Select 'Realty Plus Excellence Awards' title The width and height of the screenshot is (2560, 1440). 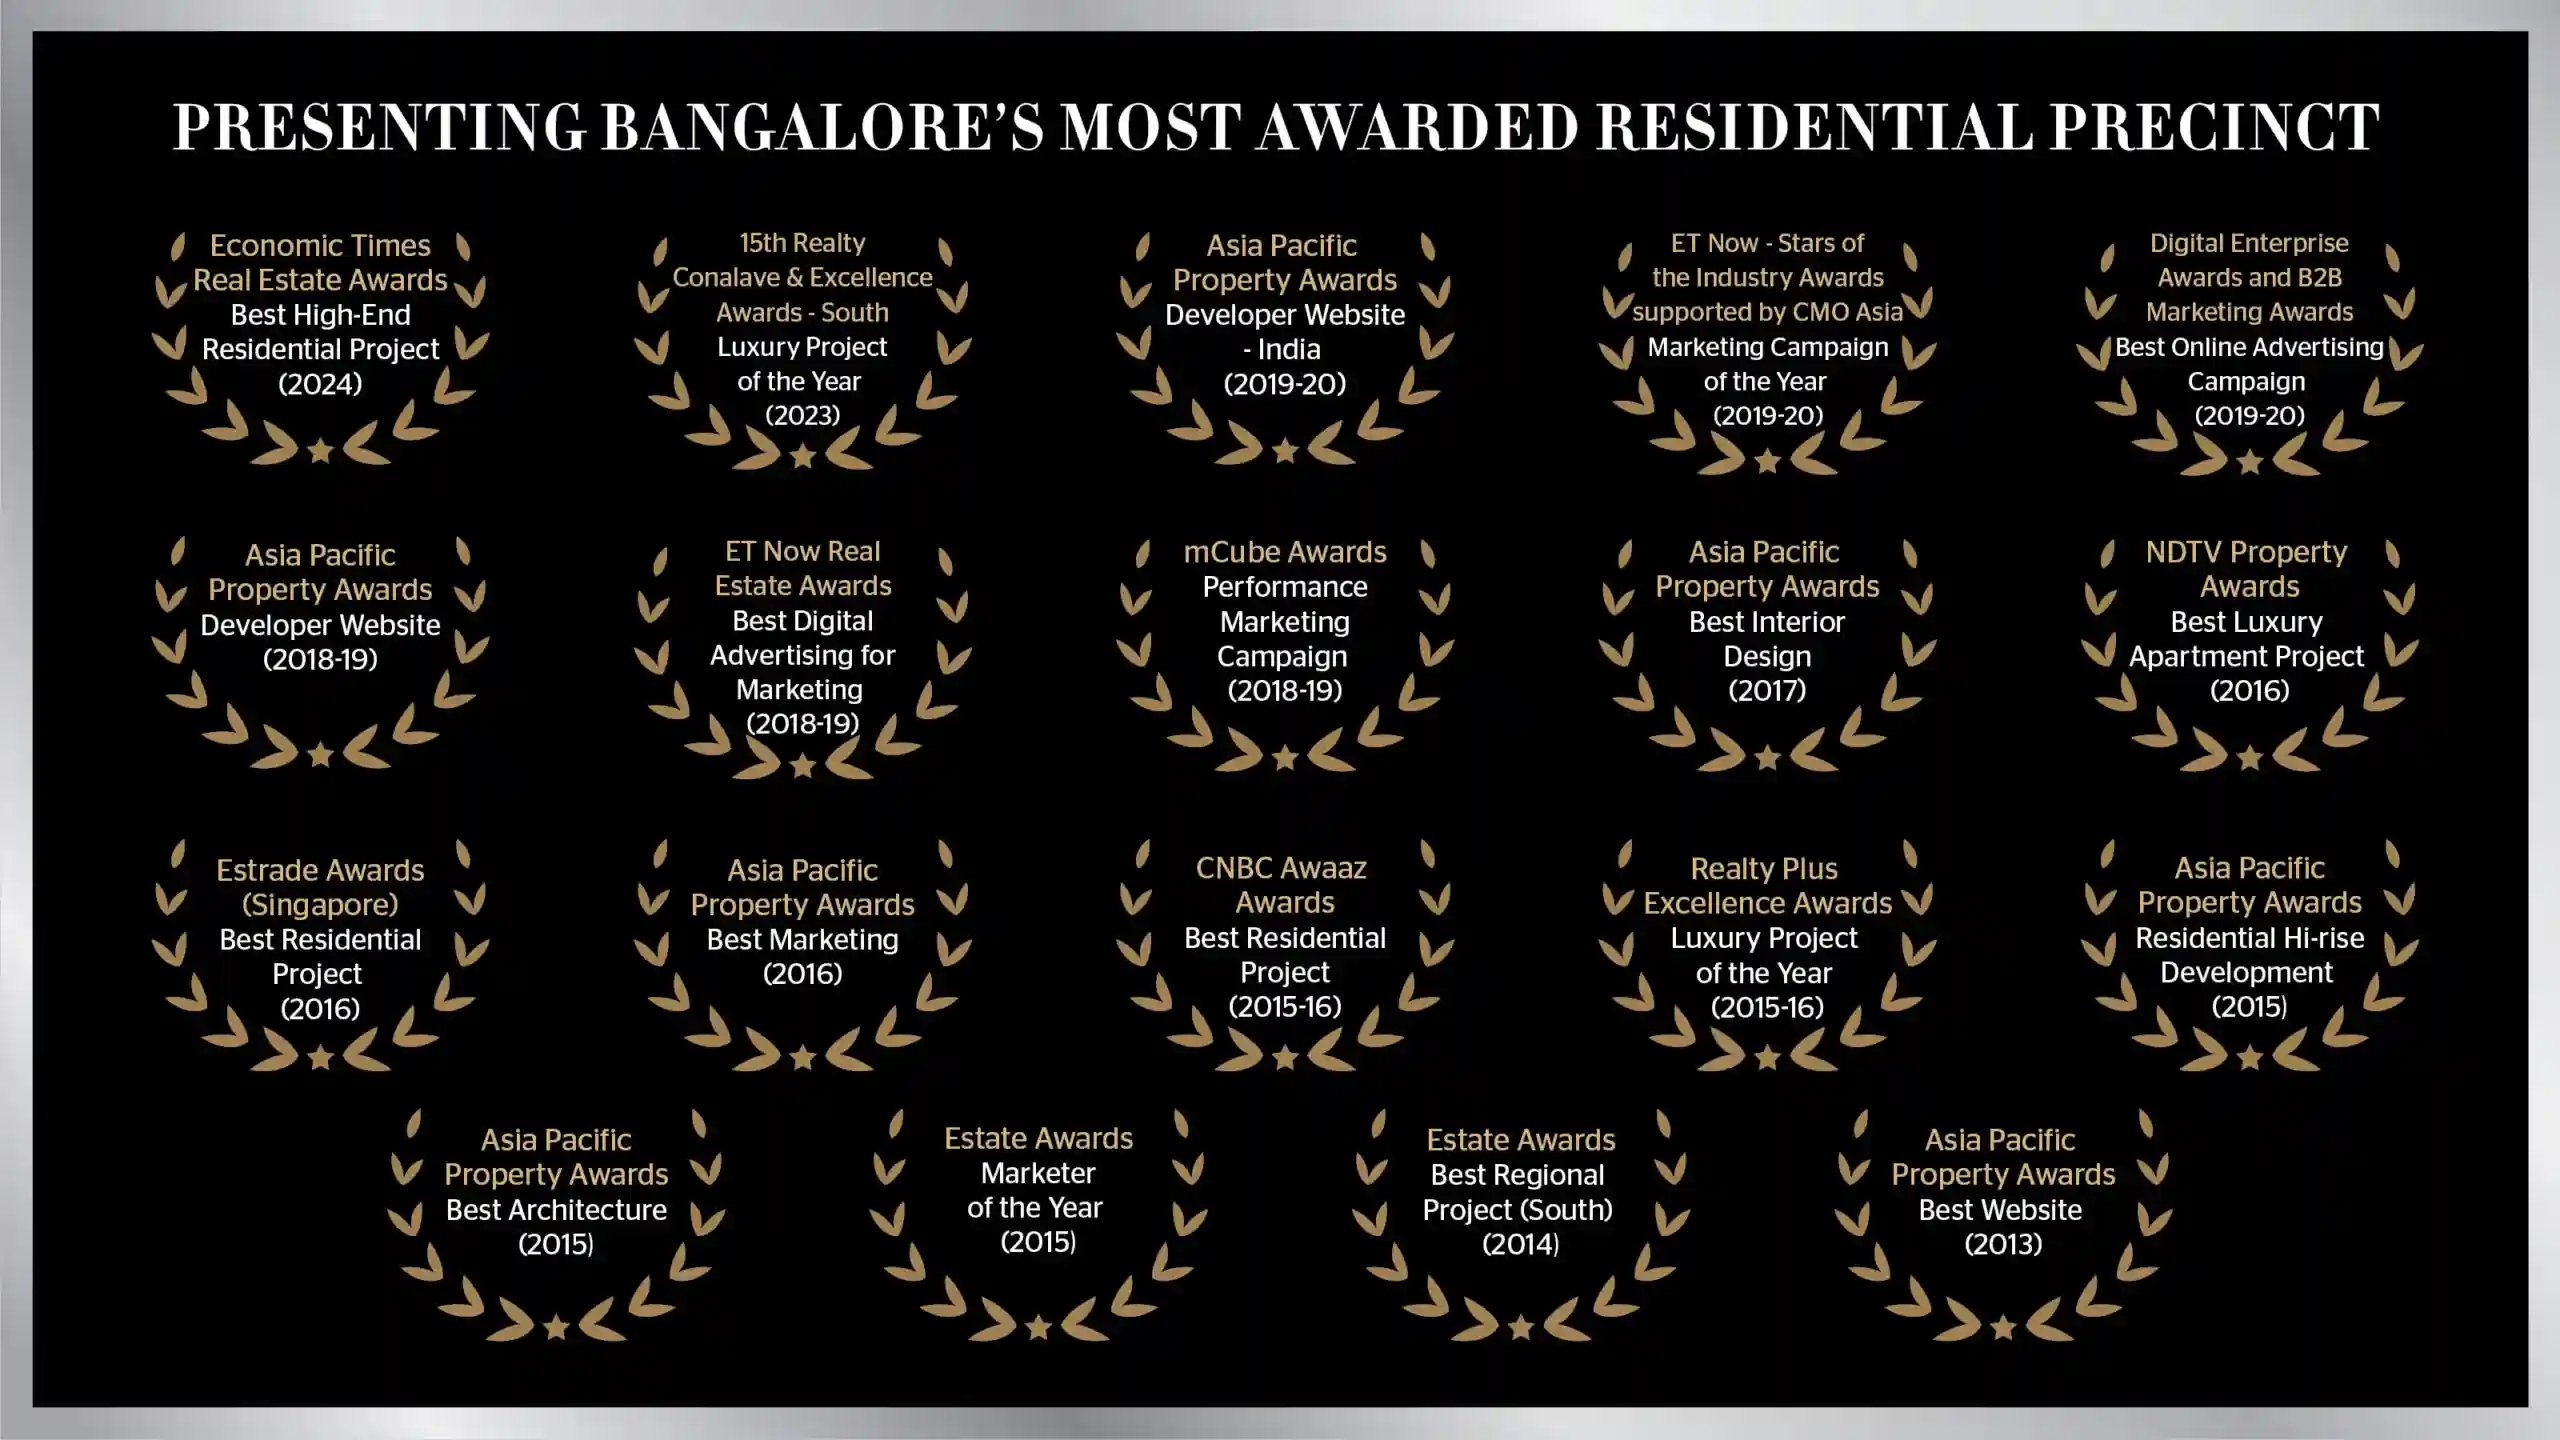point(1767,886)
